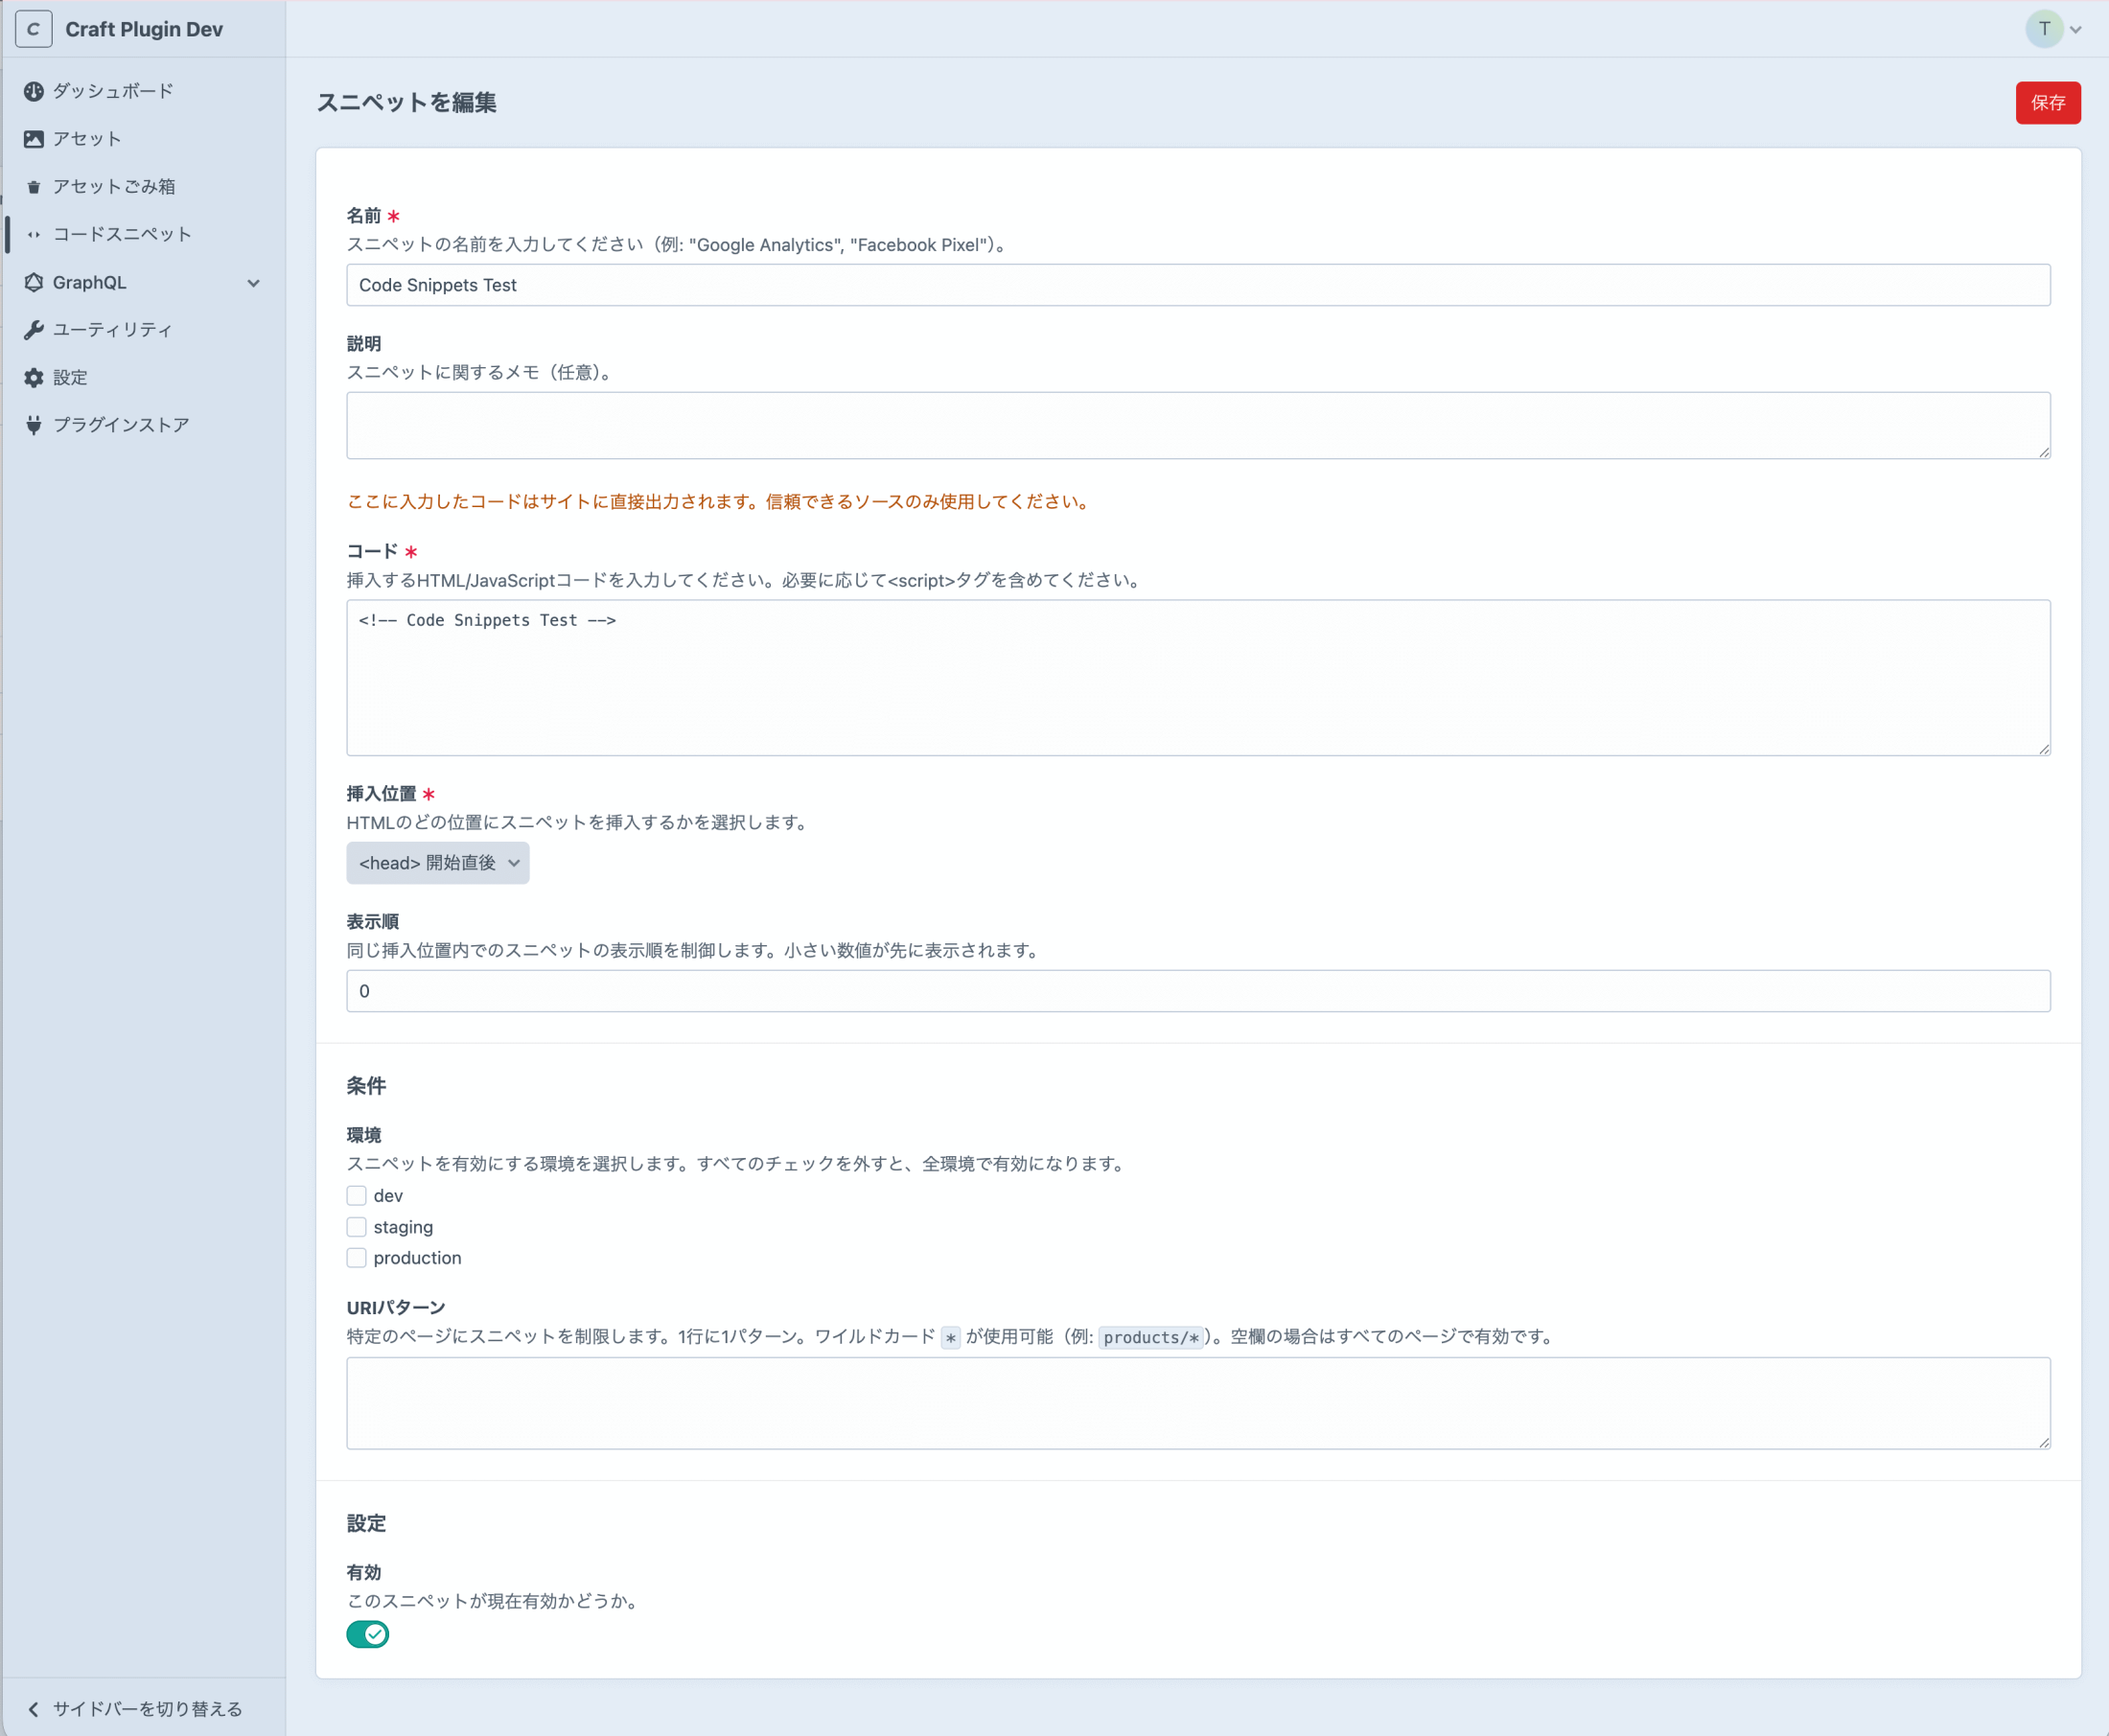Open ダッシュボード from the sidebar
Viewport: 2109px width, 1736px height.
point(113,91)
